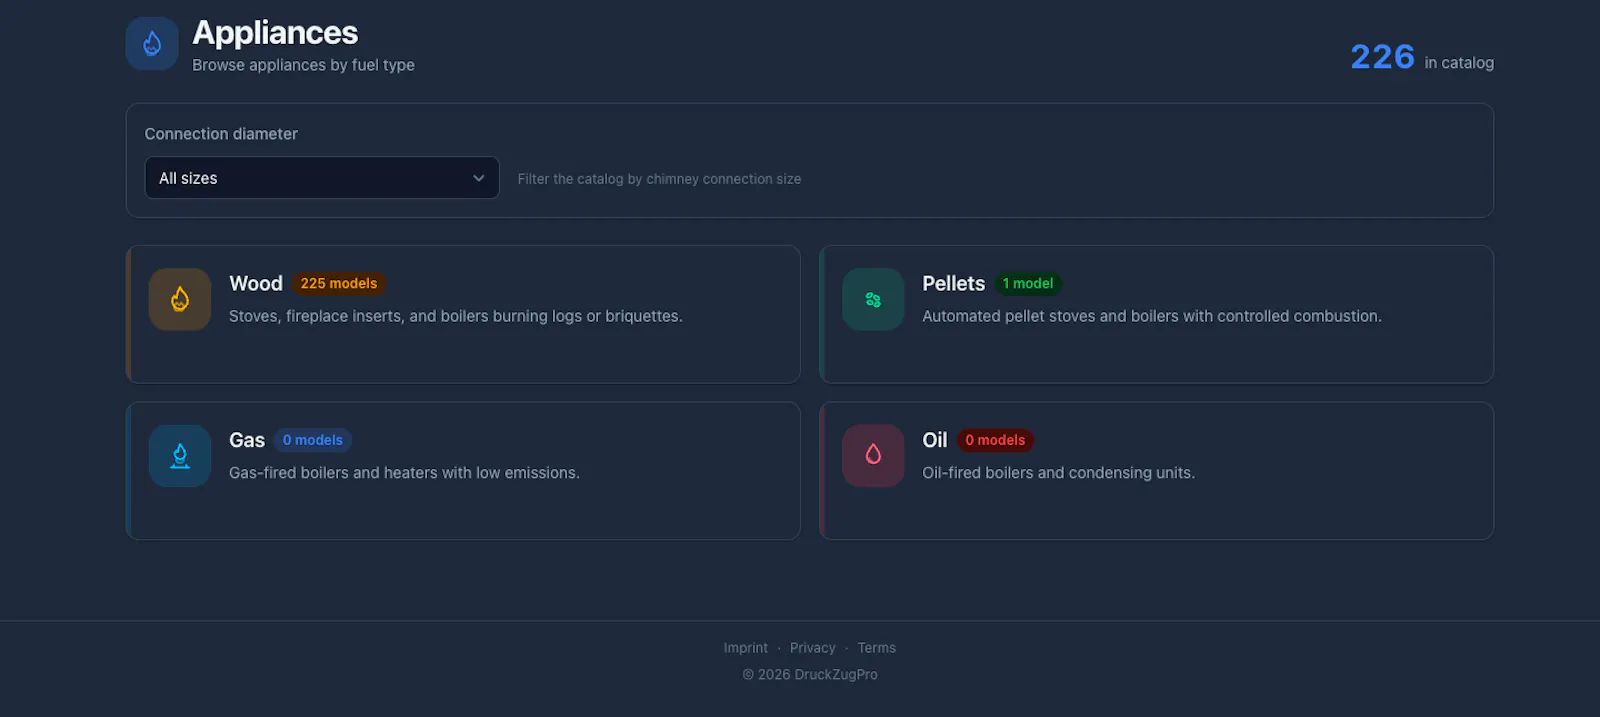Click the 1 model badge
The width and height of the screenshot is (1600, 717).
1028,284
